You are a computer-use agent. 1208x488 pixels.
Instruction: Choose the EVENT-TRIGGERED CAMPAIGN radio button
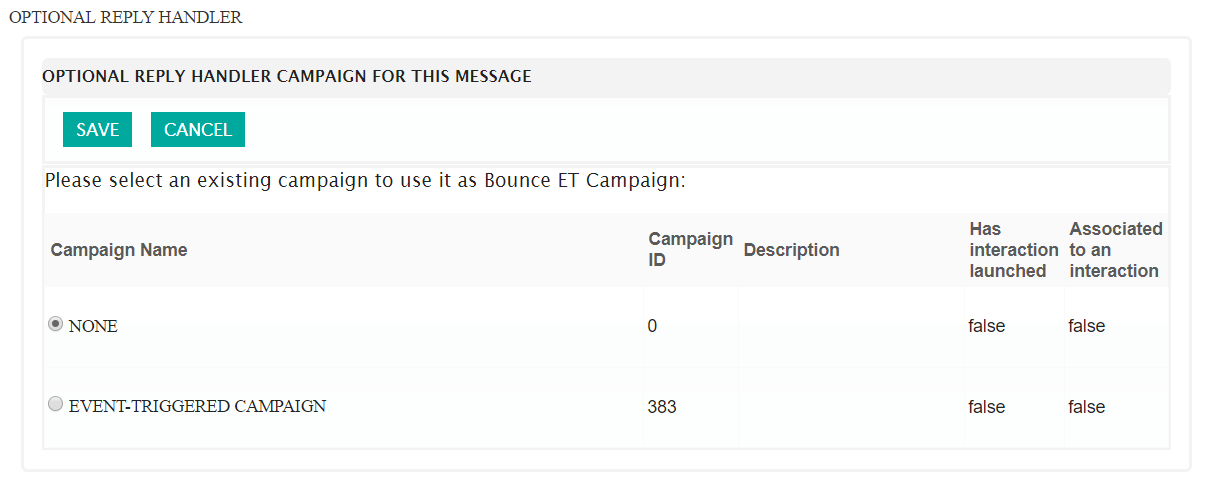click(x=56, y=405)
